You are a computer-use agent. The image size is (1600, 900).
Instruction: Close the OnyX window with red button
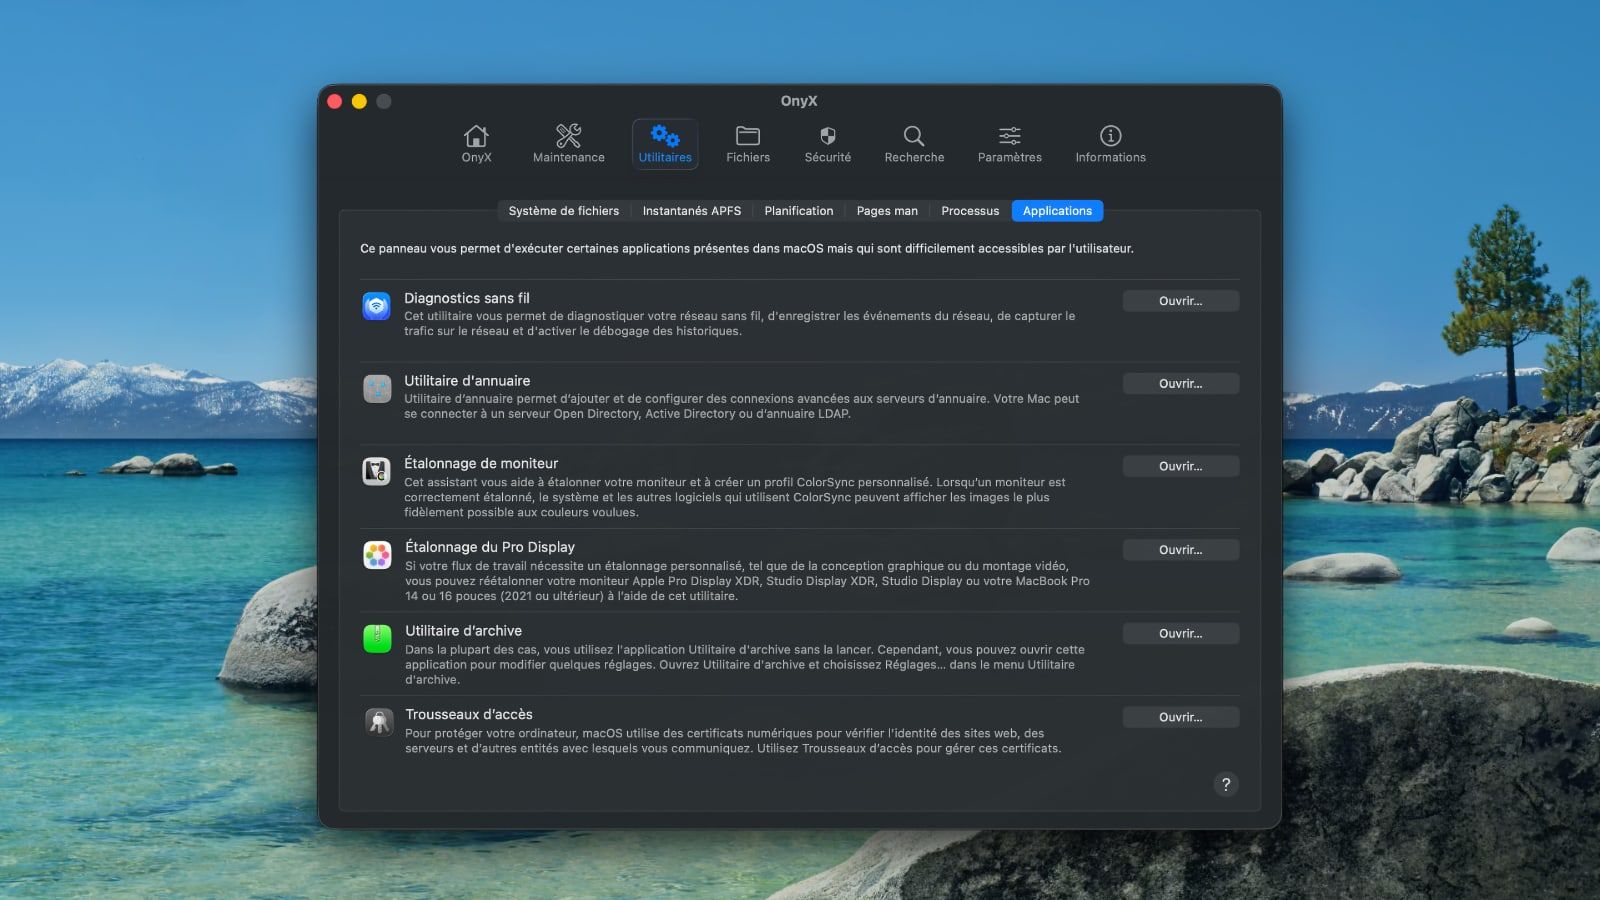[335, 101]
